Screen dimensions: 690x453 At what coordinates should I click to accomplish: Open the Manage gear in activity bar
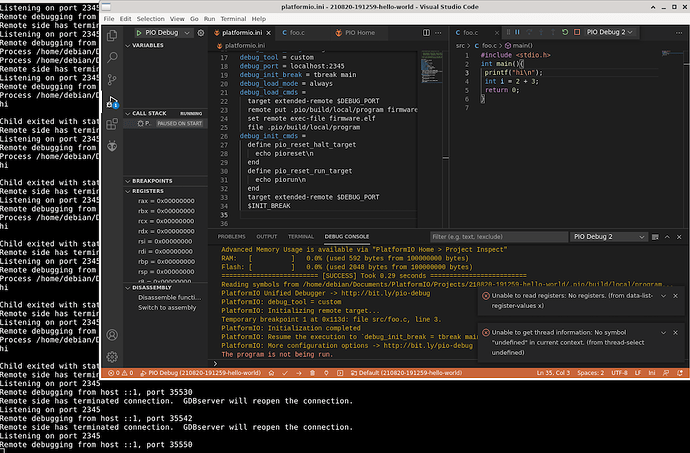click(112, 357)
